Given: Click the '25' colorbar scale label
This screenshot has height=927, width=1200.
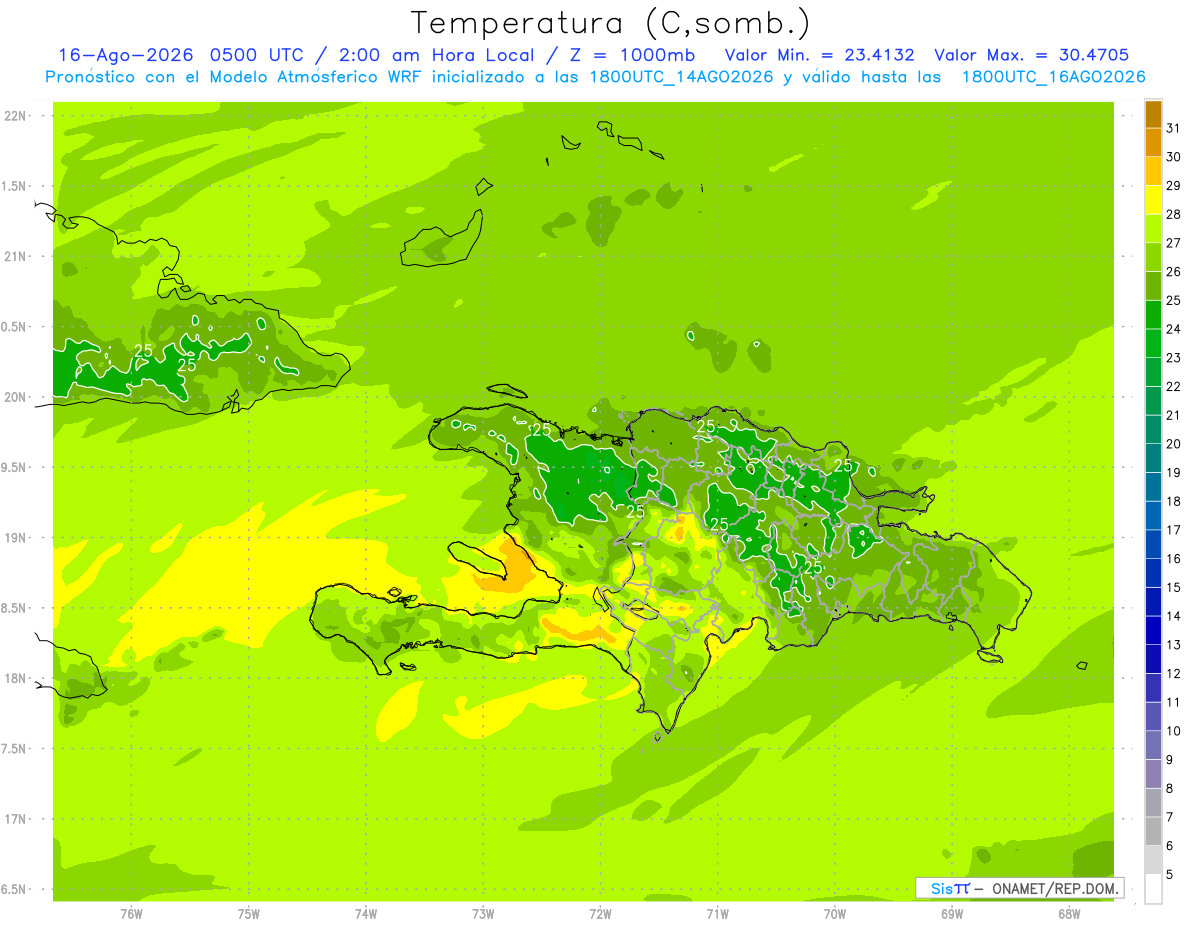Looking at the screenshot, I should (1174, 300).
